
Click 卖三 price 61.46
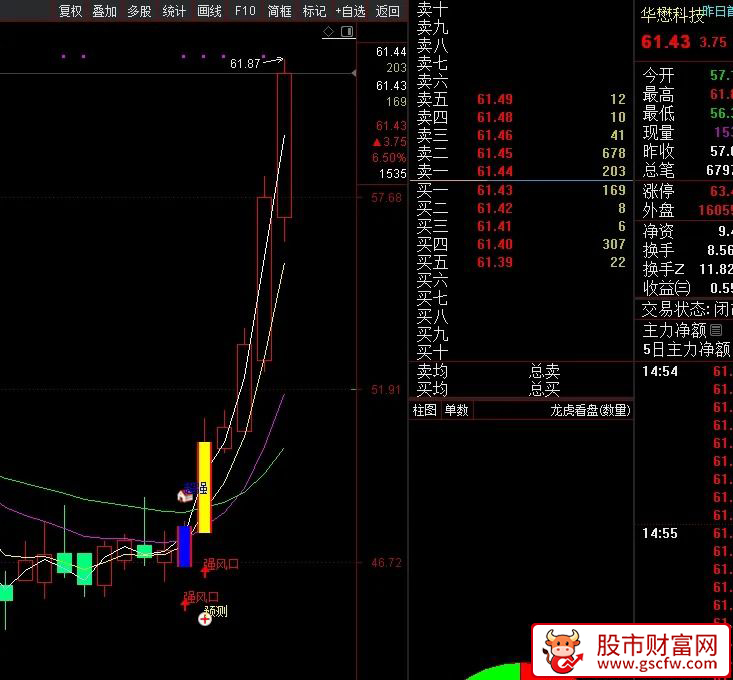click(x=495, y=136)
